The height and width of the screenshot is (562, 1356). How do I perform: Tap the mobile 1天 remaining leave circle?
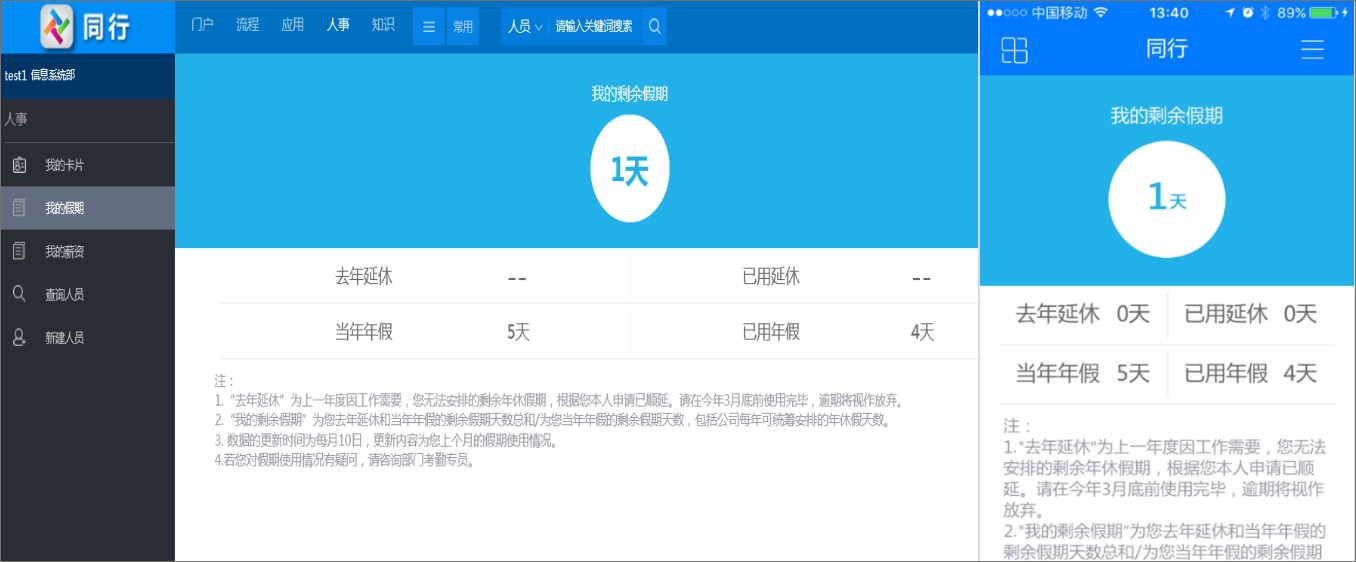[x=1167, y=198]
